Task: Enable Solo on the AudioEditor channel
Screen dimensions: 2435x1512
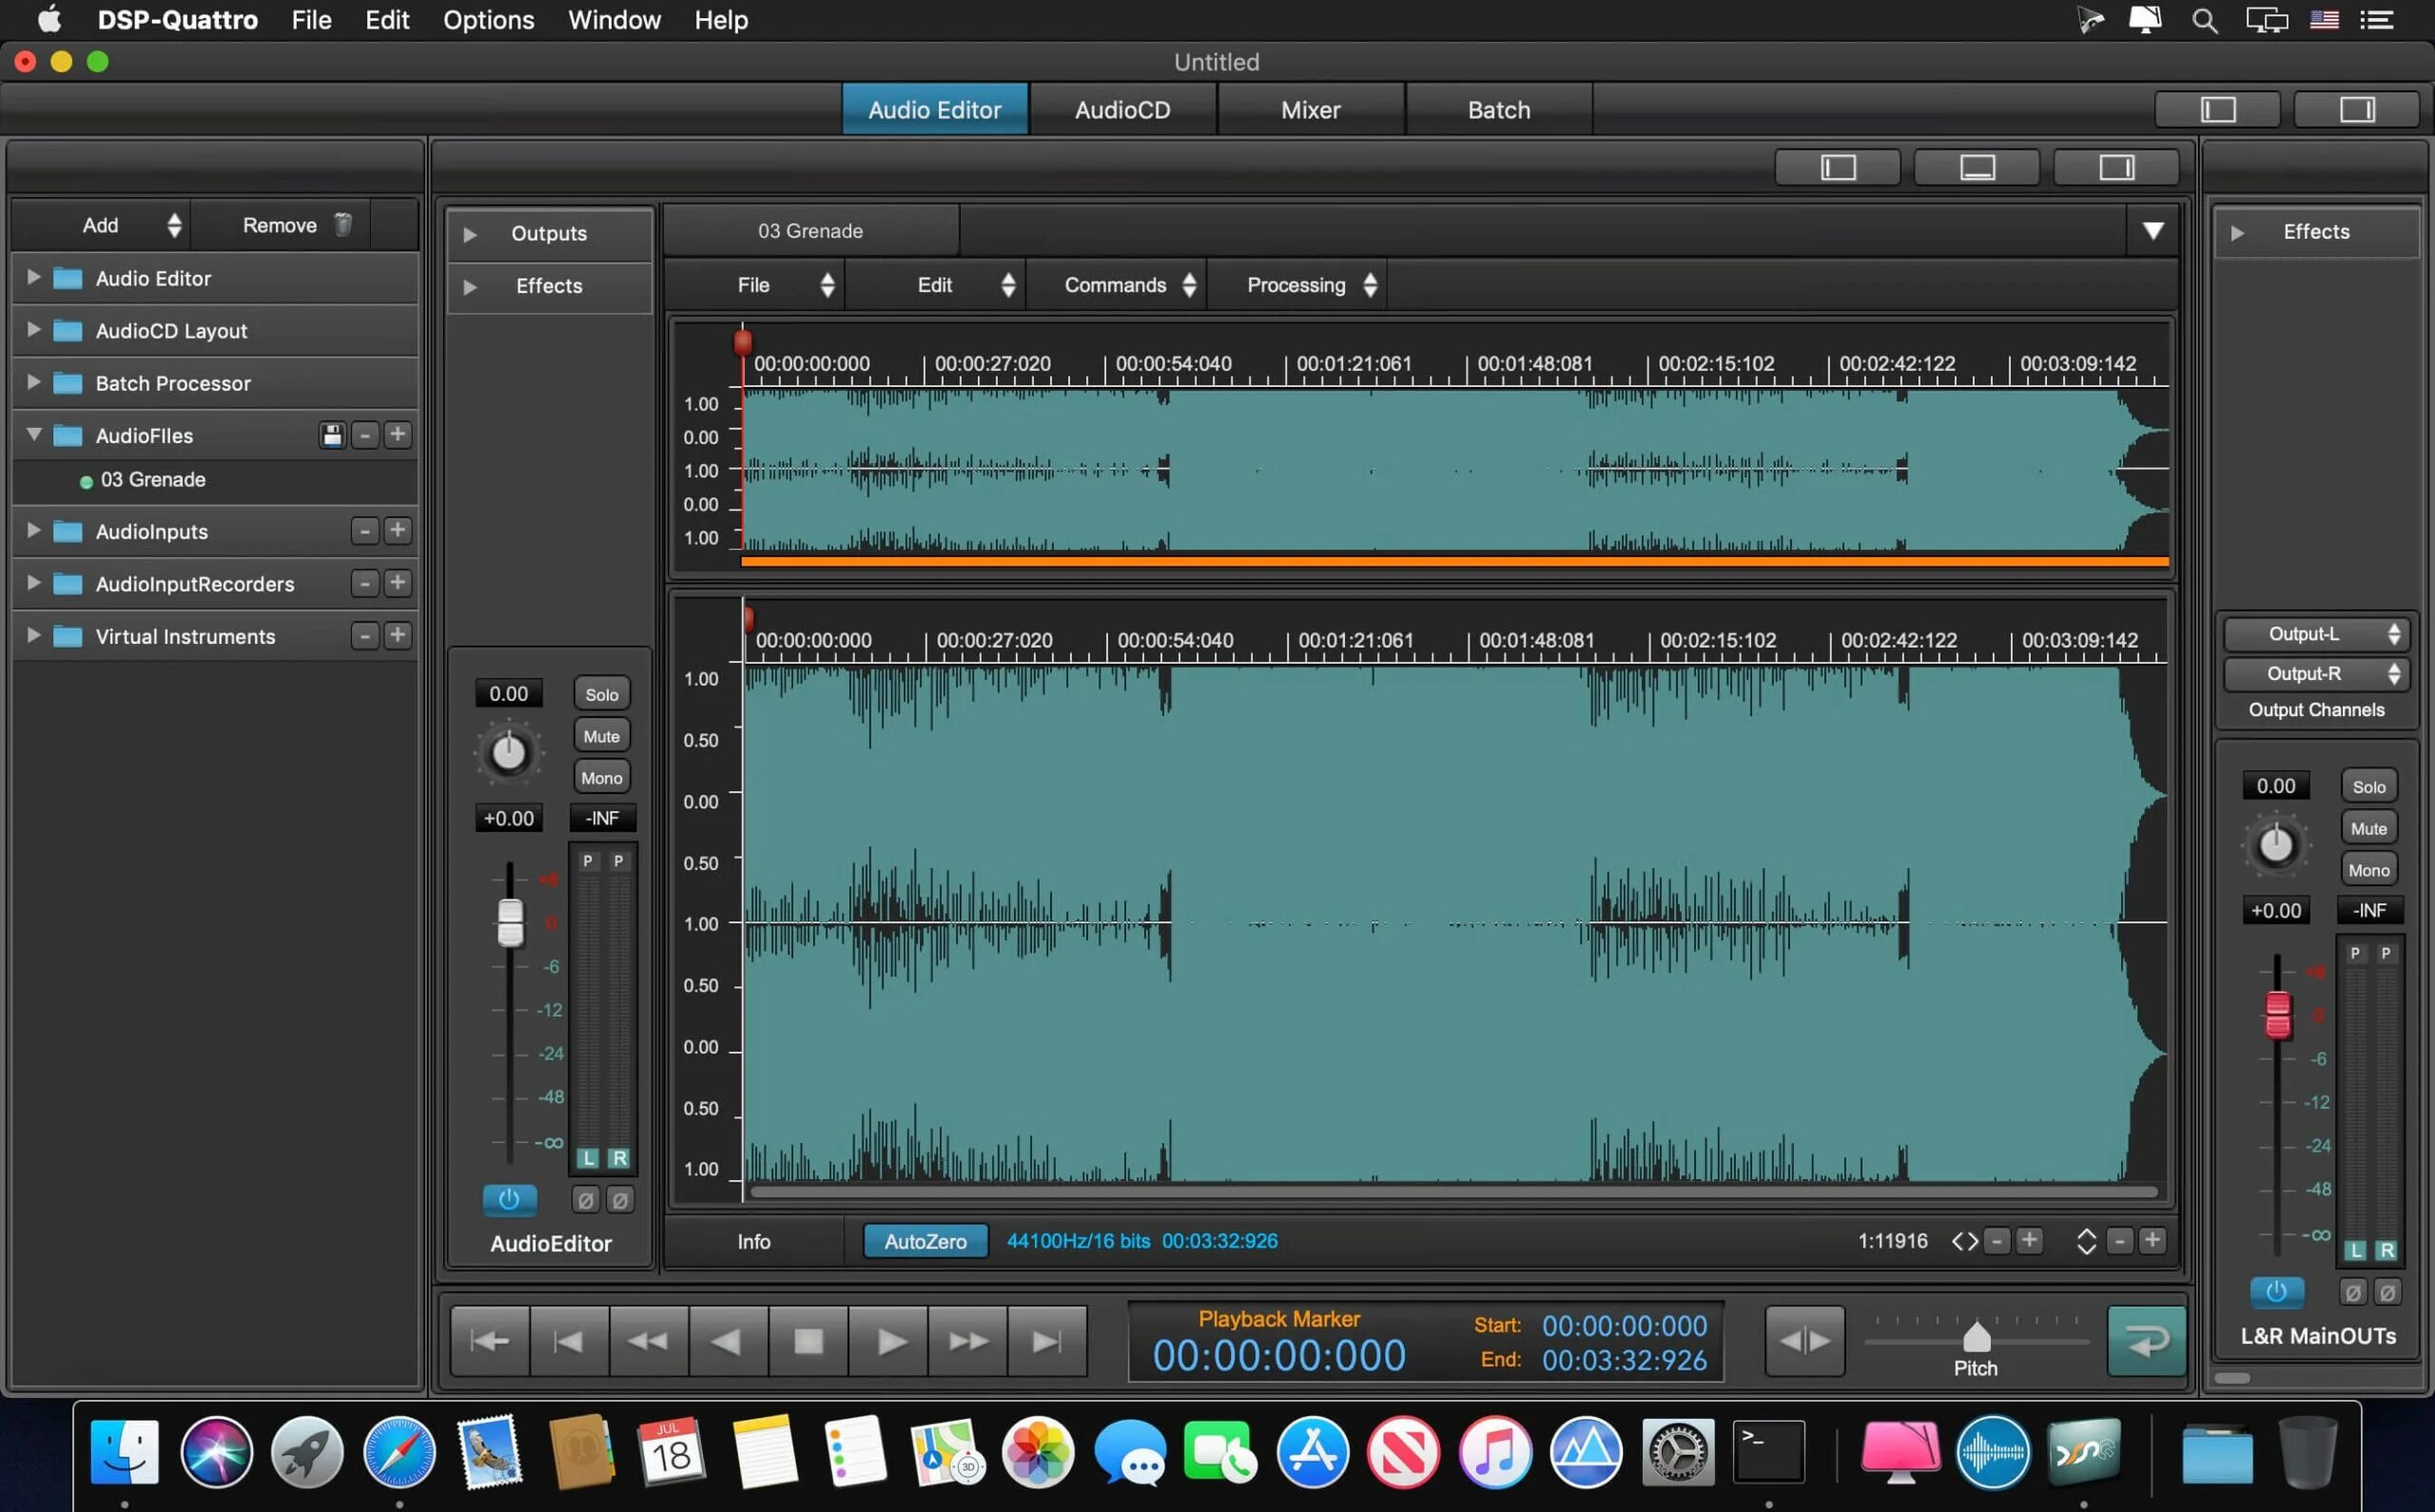Action: pos(601,694)
